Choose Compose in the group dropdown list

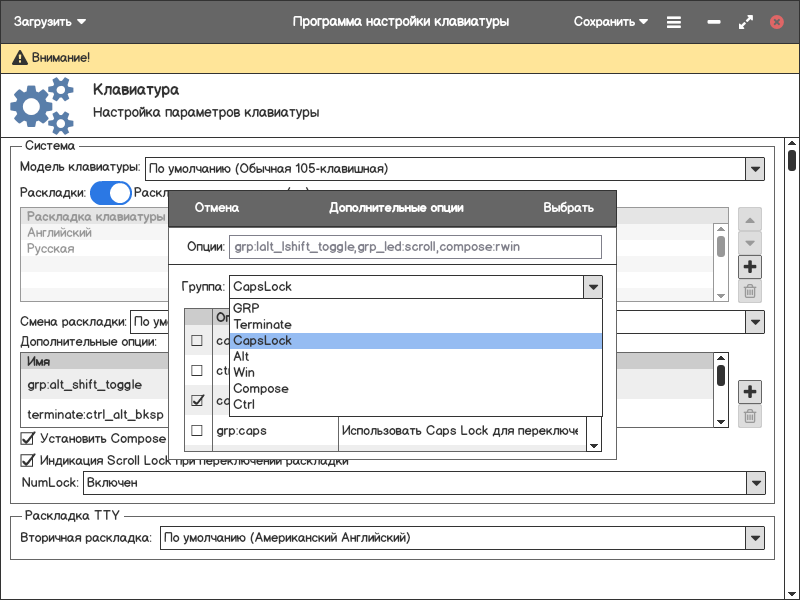tap(260, 389)
